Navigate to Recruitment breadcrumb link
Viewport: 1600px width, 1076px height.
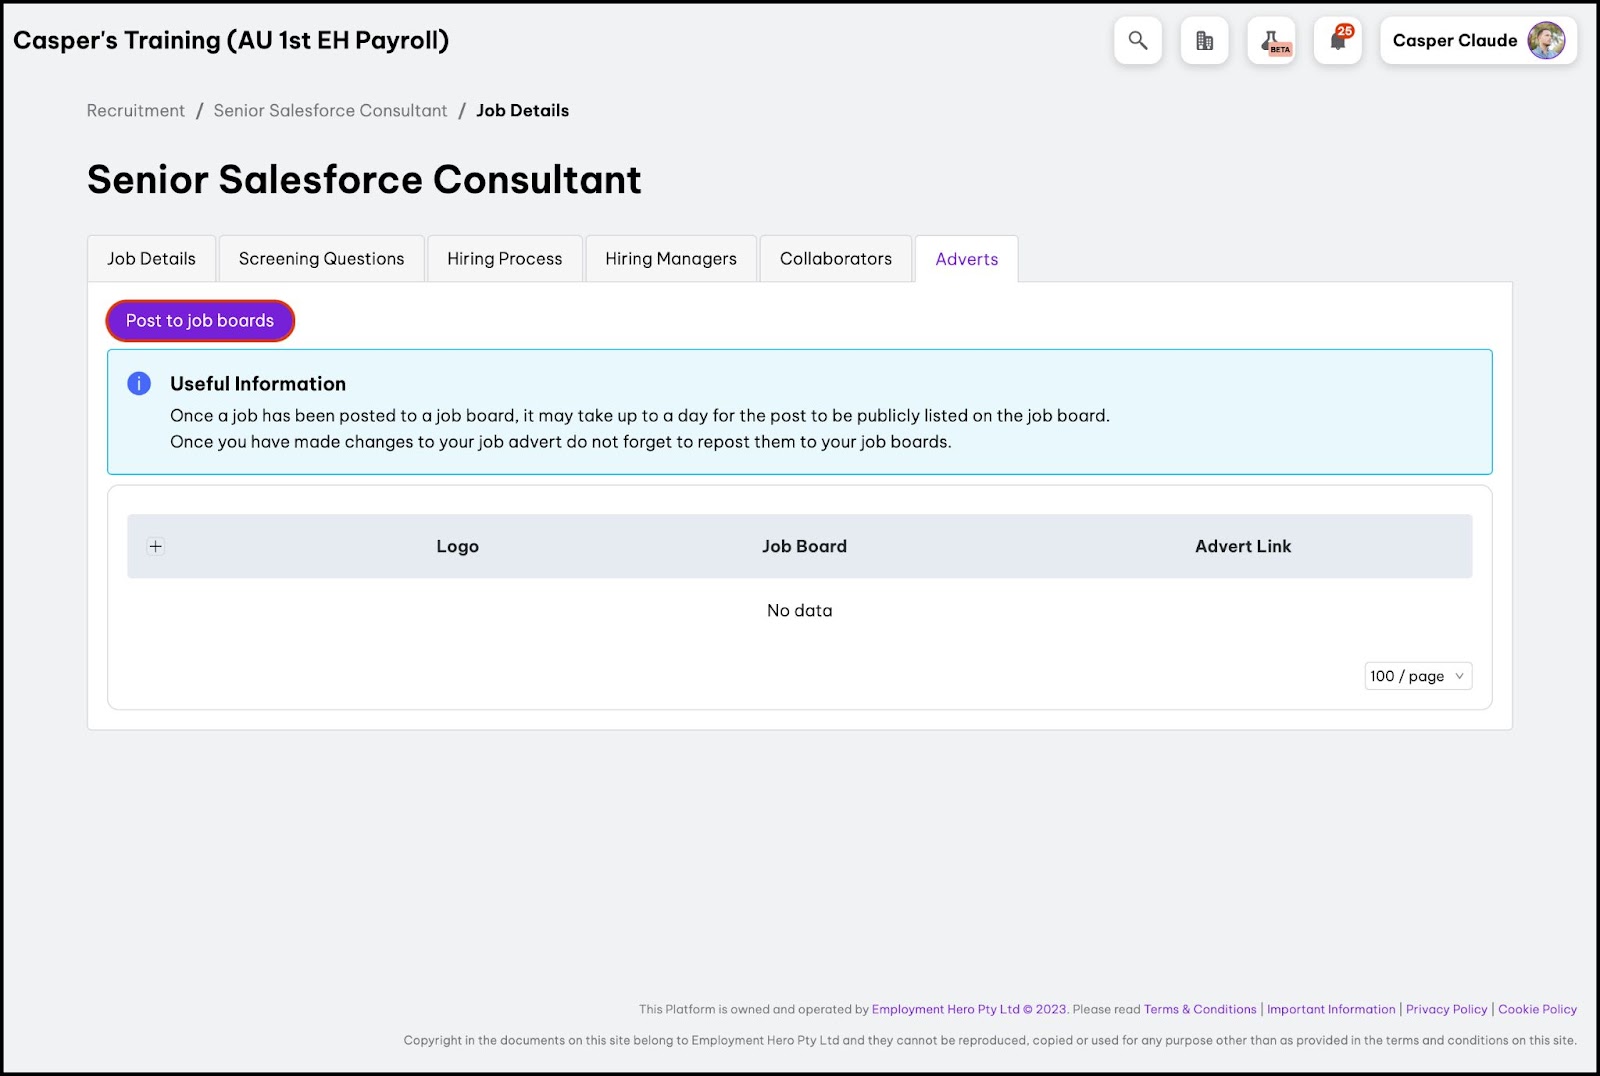[x=135, y=111]
